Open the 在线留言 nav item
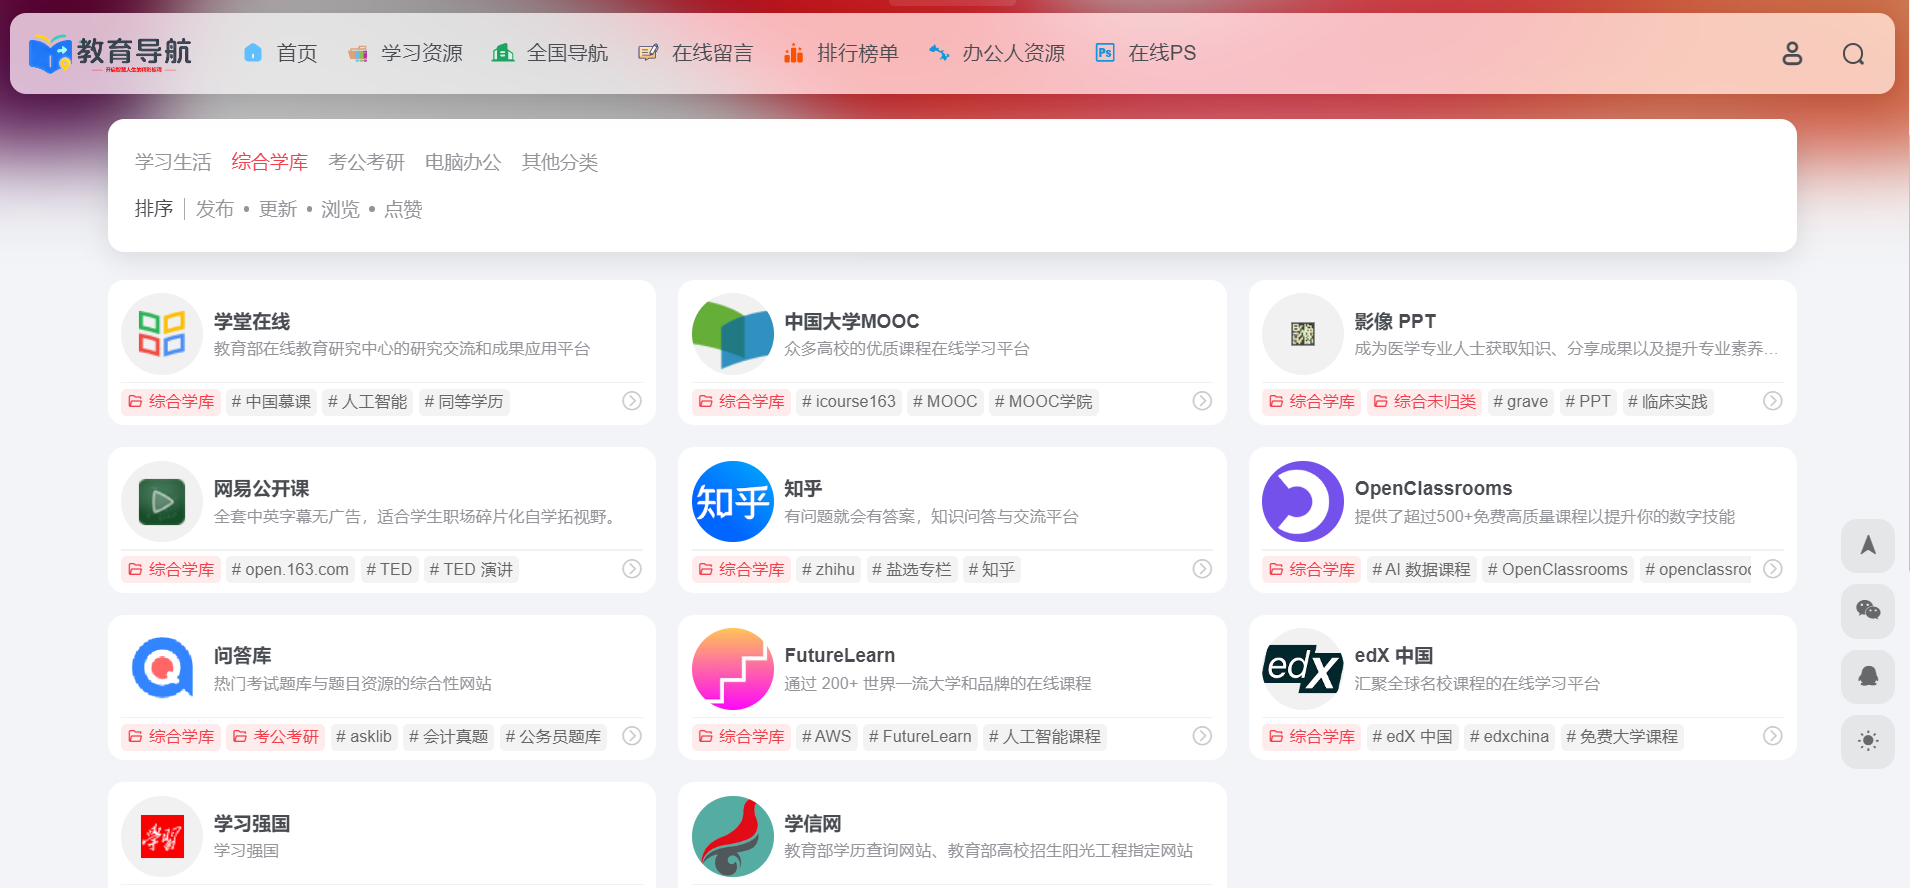This screenshot has height=888, width=1910. 695,53
